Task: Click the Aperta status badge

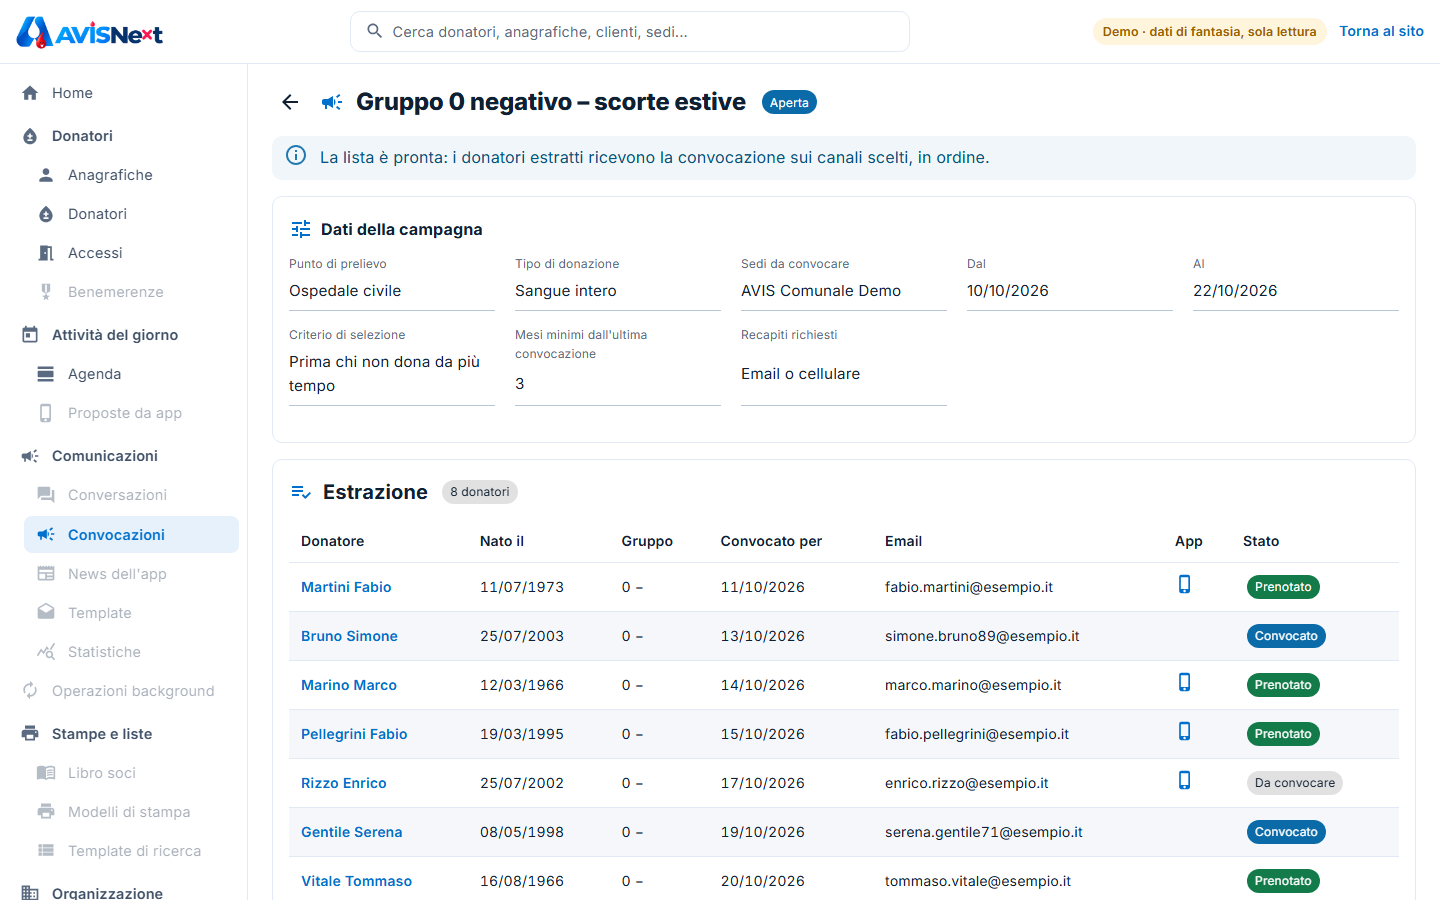Action: pos(789,102)
